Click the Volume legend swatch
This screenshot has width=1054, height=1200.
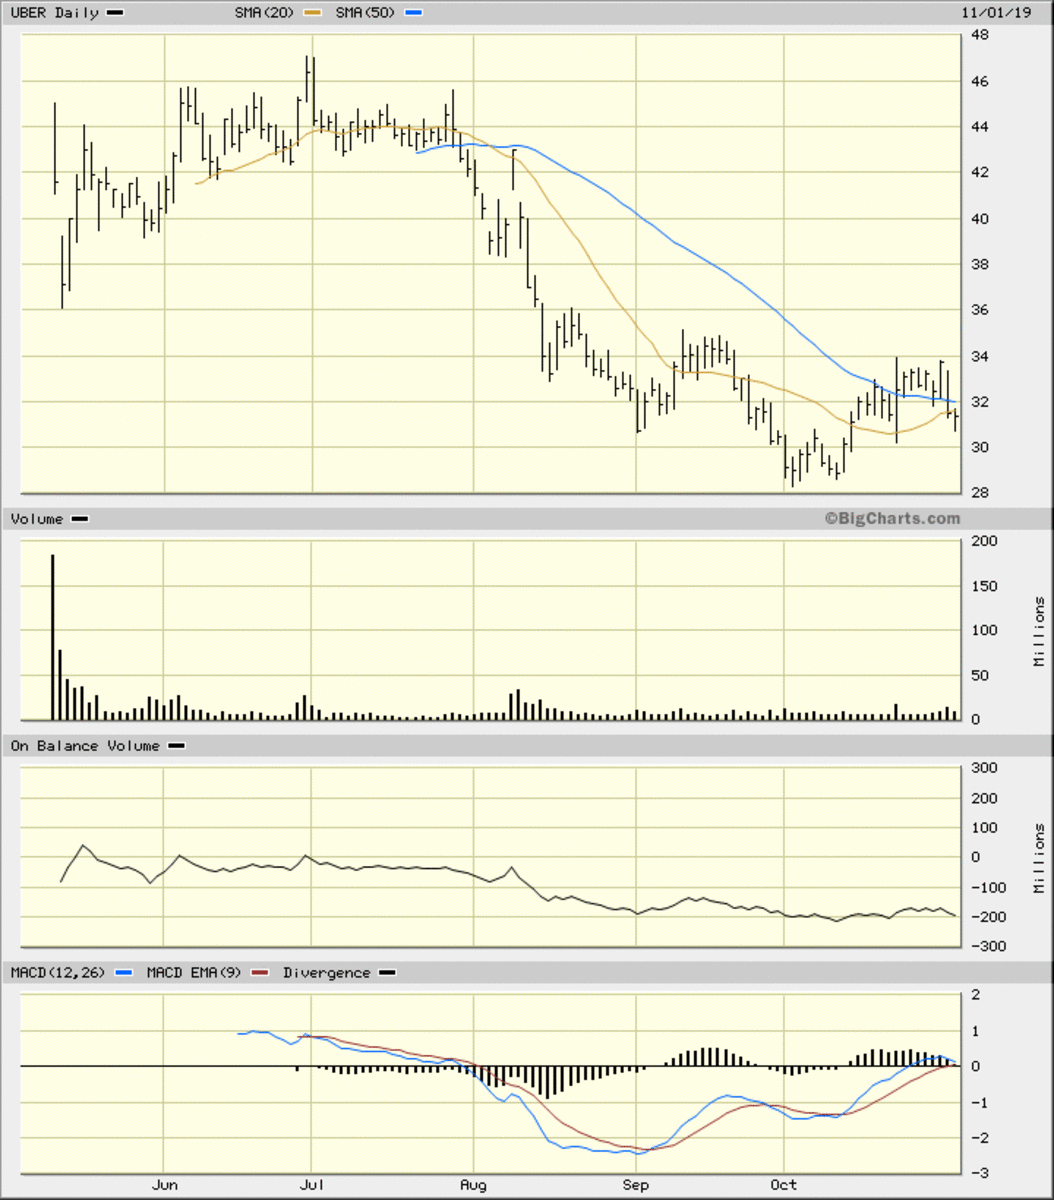(x=80, y=519)
